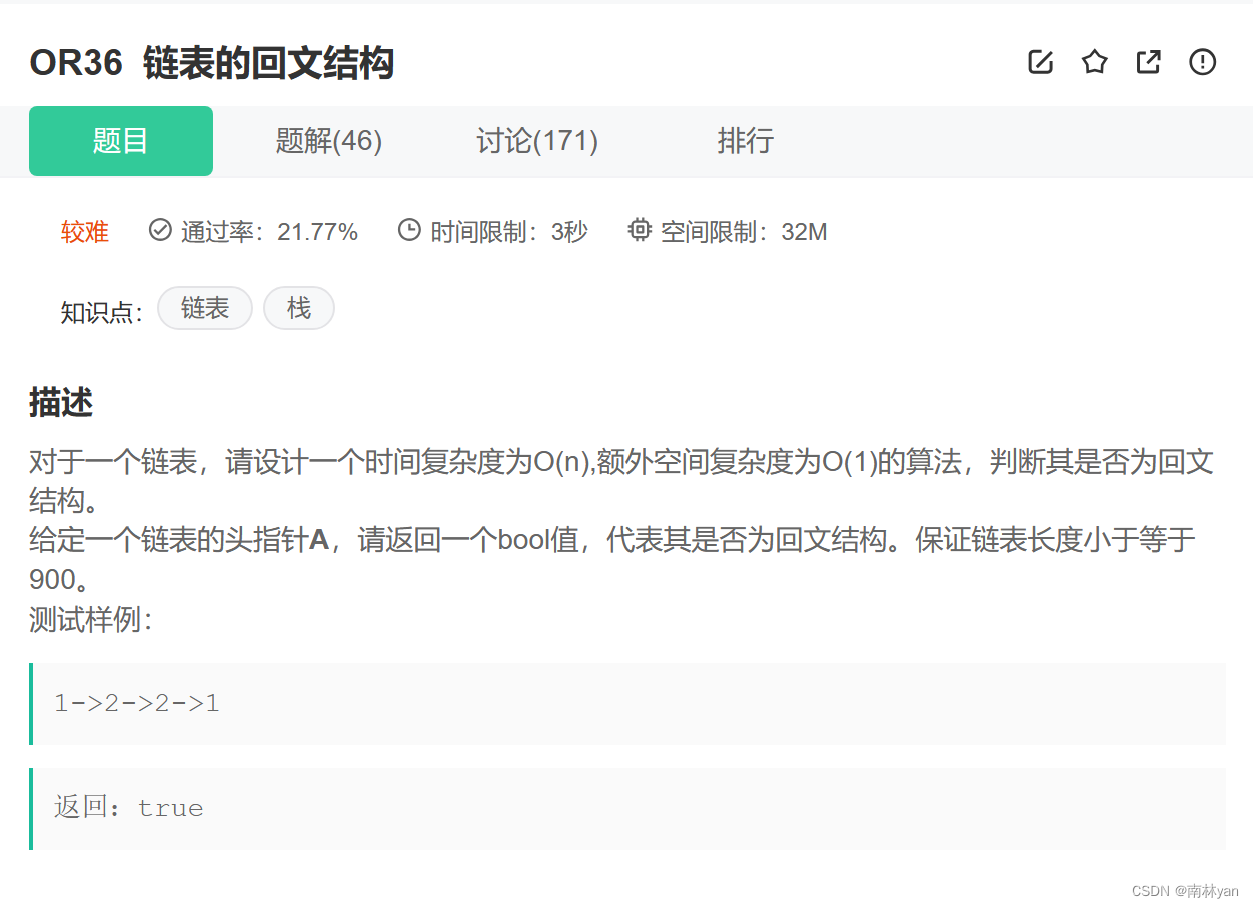Click the 链表 knowledge tag
1254x908 pixels.
(x=204, y=308)
